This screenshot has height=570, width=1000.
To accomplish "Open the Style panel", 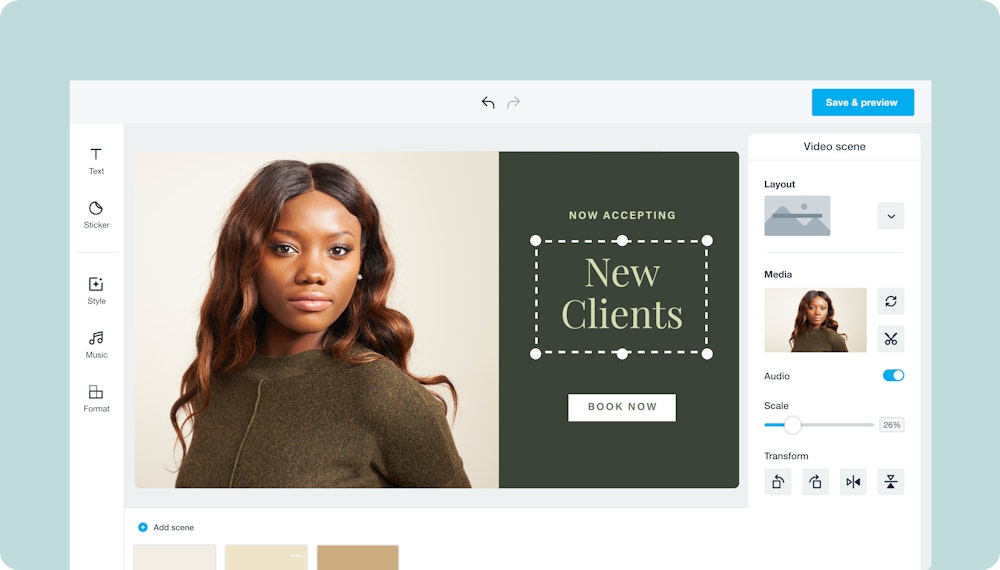I will (x=96, y=290).
